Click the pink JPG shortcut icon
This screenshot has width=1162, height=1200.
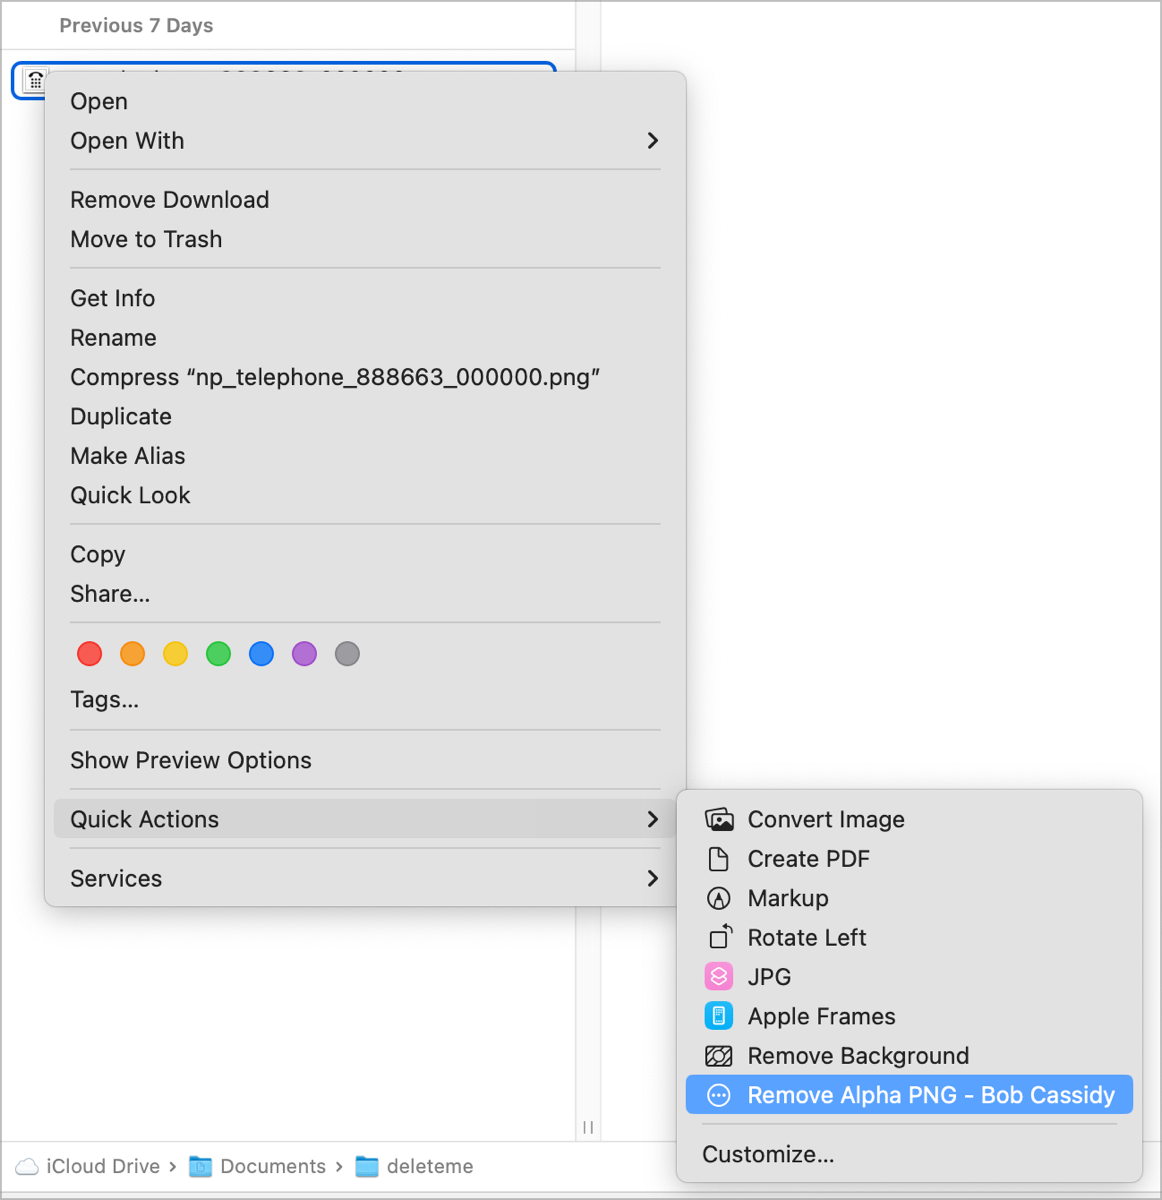[719, 977]
